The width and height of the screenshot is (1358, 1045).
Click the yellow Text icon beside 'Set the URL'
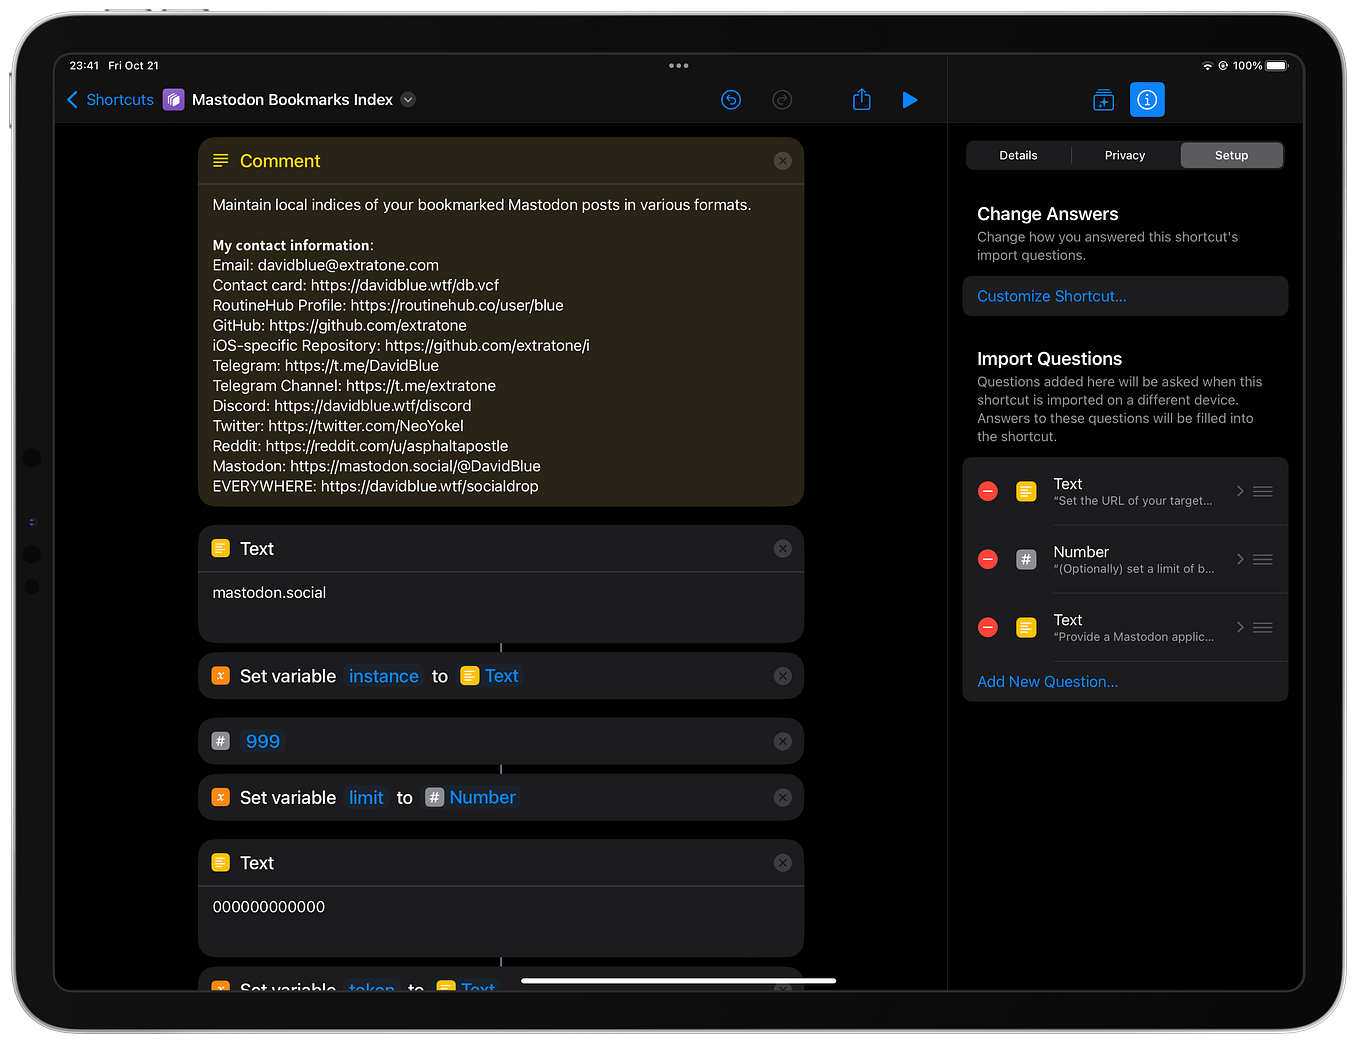click(1026, 491)
